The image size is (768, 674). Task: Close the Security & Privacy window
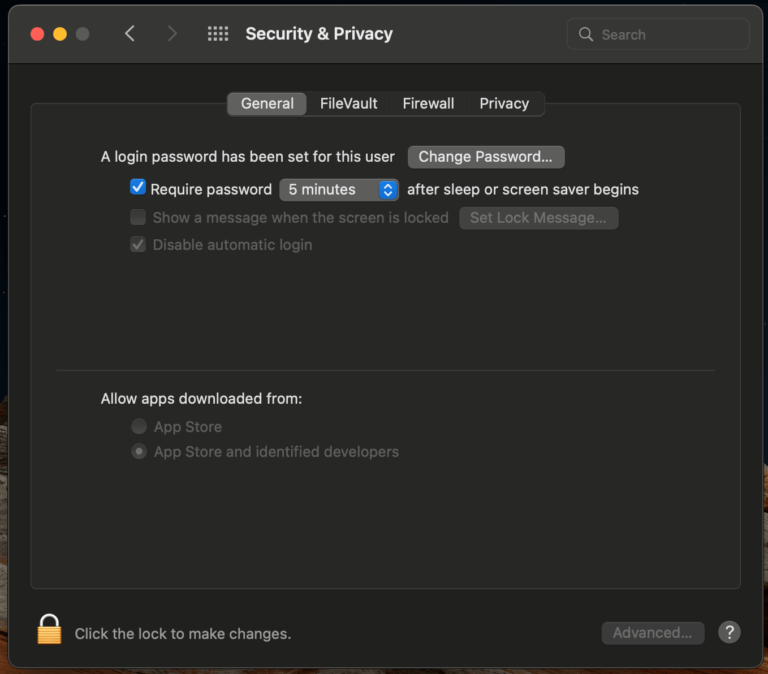click(x=37, y=34)
